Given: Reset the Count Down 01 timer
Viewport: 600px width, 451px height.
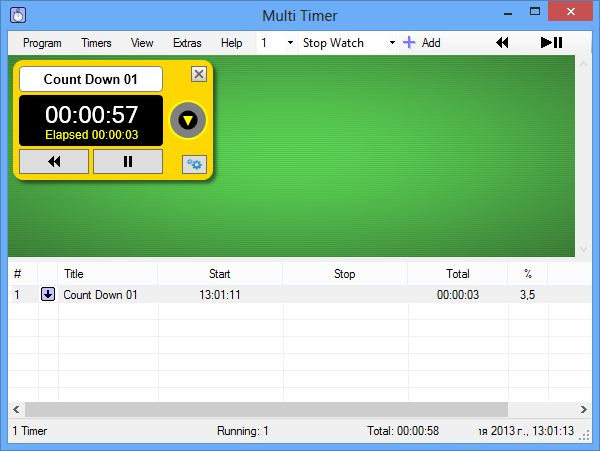Looking at the screenshot, I should pos(54,161).
